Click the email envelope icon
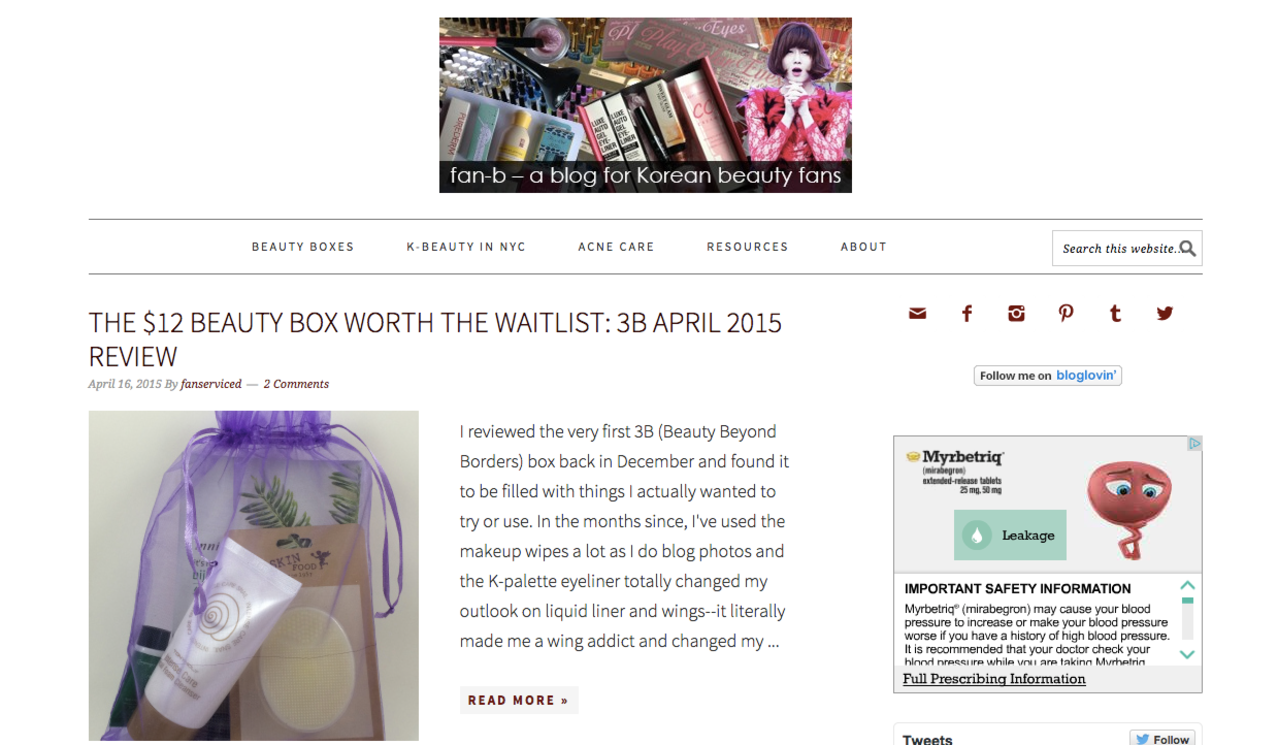 [917, 314]
